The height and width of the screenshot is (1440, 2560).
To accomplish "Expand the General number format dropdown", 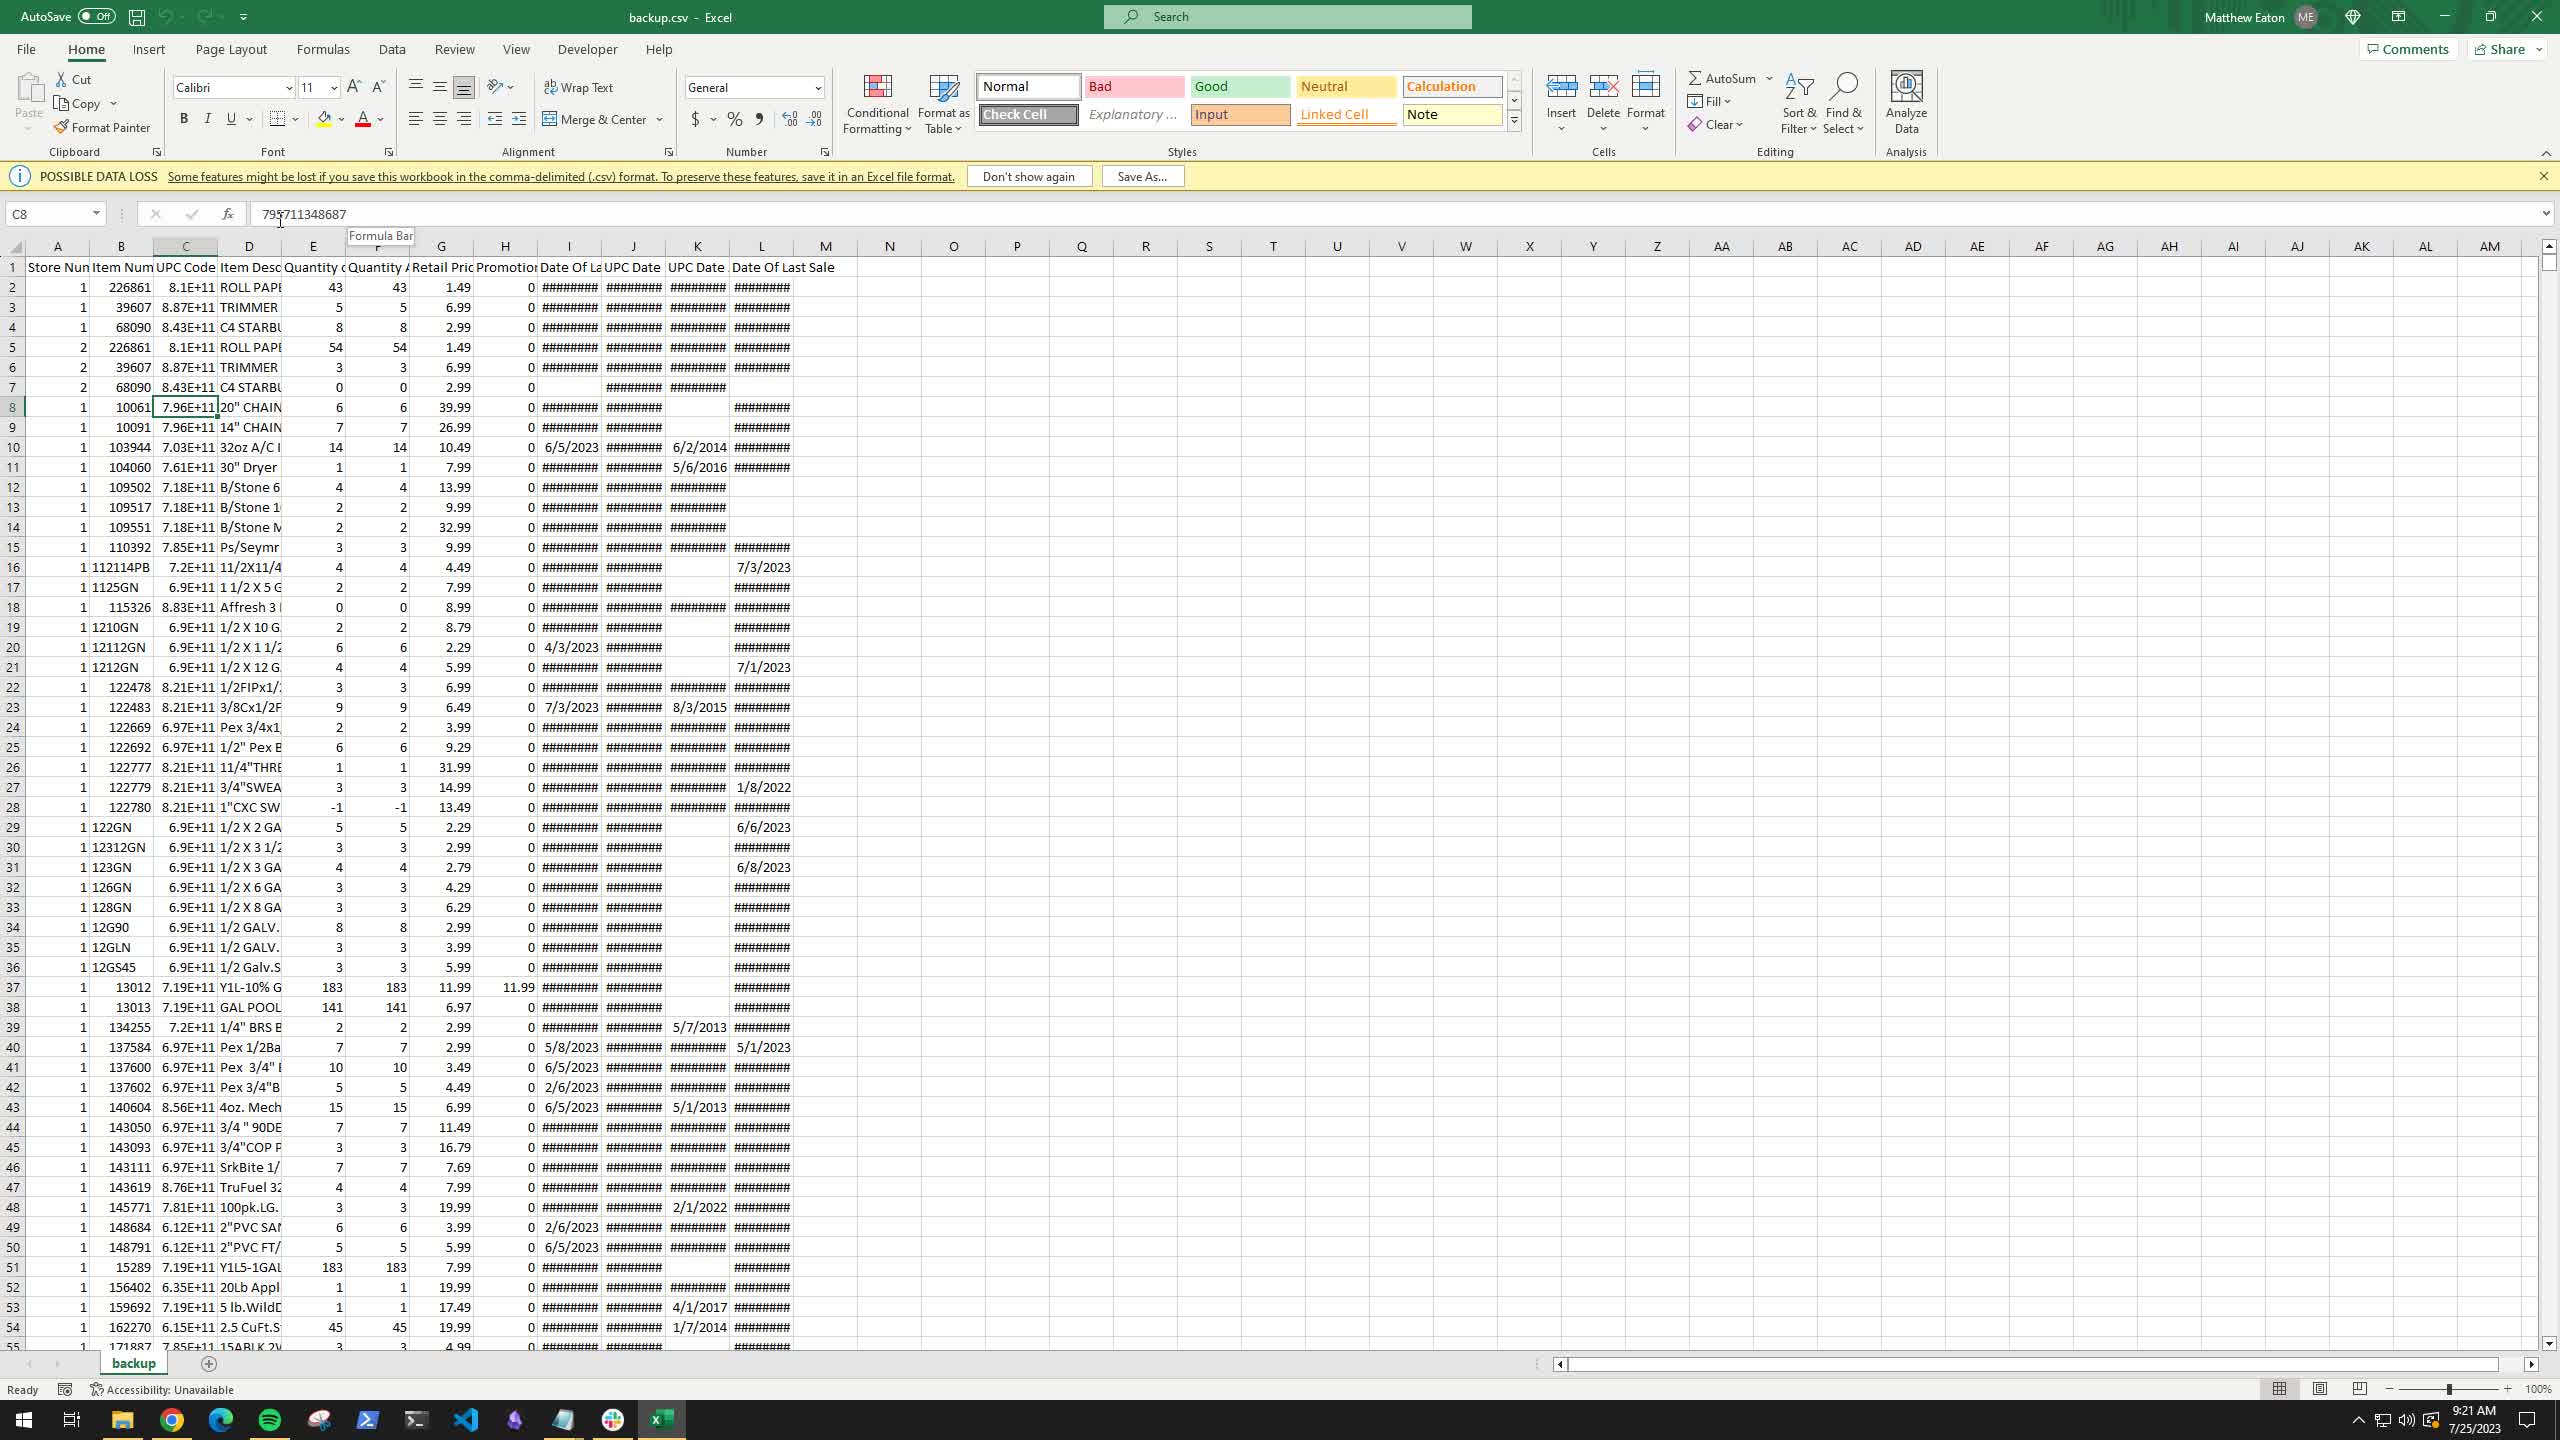I will pyautogui.click(x=817, y=88).
